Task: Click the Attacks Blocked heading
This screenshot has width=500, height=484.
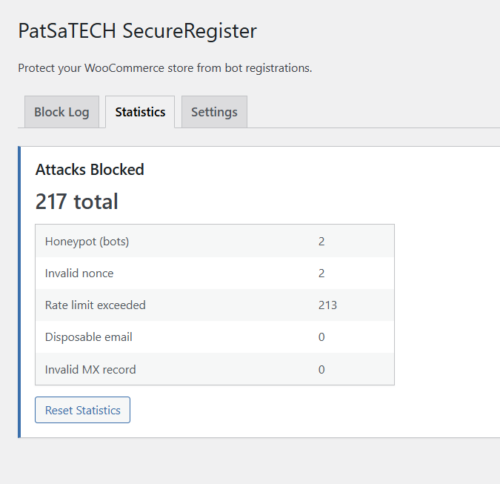Action: click(90, 169)
